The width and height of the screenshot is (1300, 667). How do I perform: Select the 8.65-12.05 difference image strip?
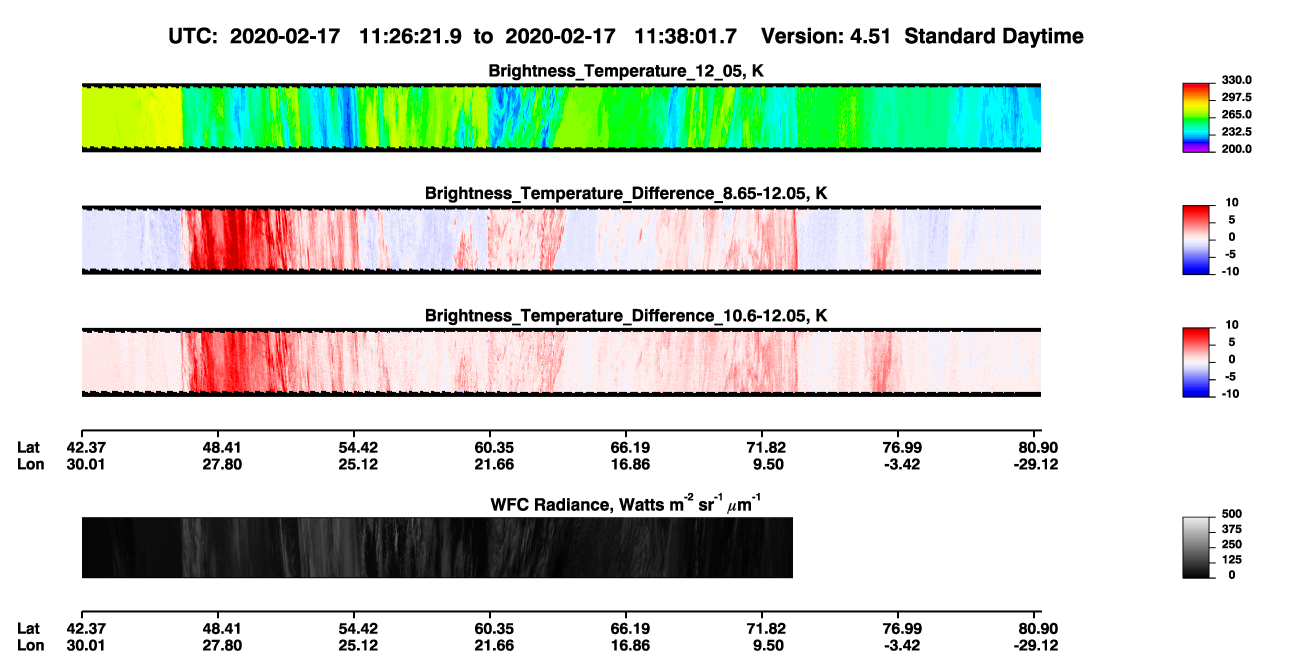coord(561,240)
